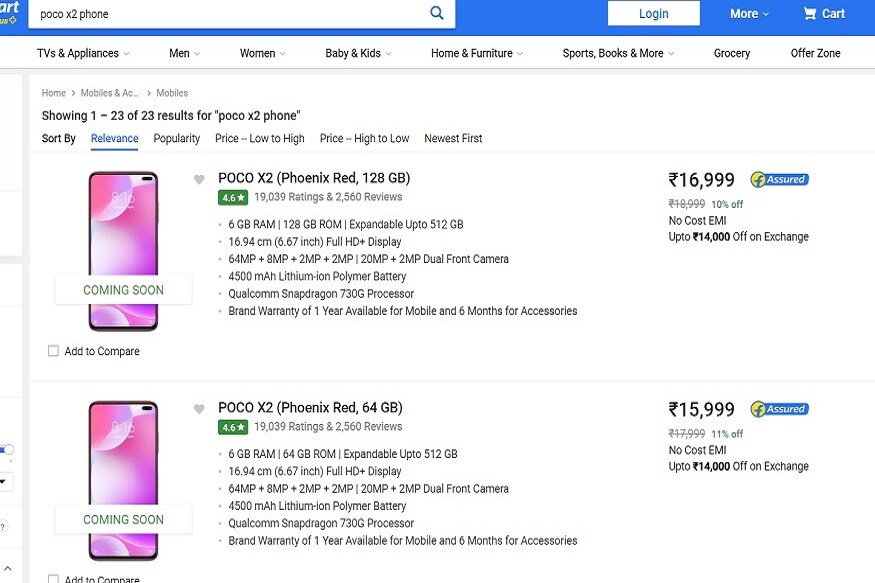875x583 pixels.
Task: Click the ₹15,999 price
Action: [x=701, y=409]
